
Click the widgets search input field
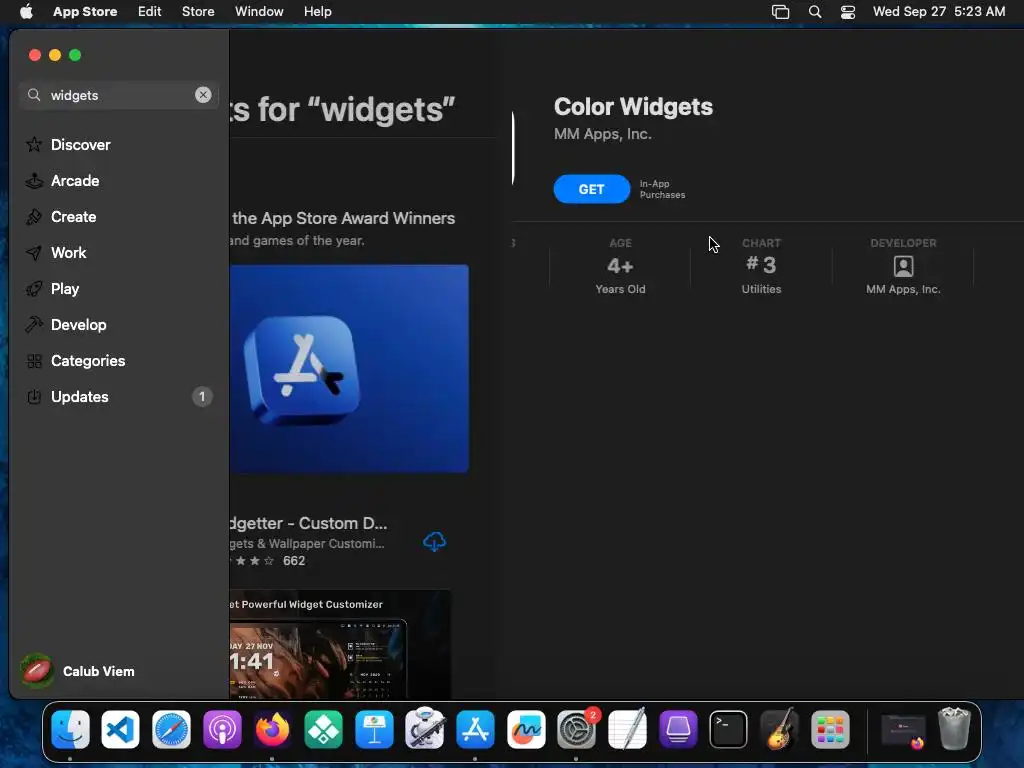click(x=119, y=95)
